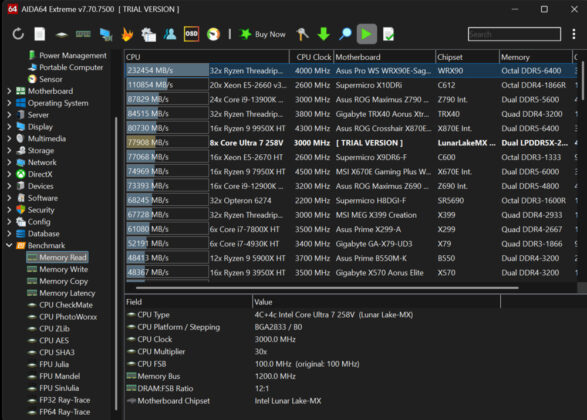Expand the Motherboard tree node
Screen dimensions: 587x420
pyautogui.click(x=9, y=91)
